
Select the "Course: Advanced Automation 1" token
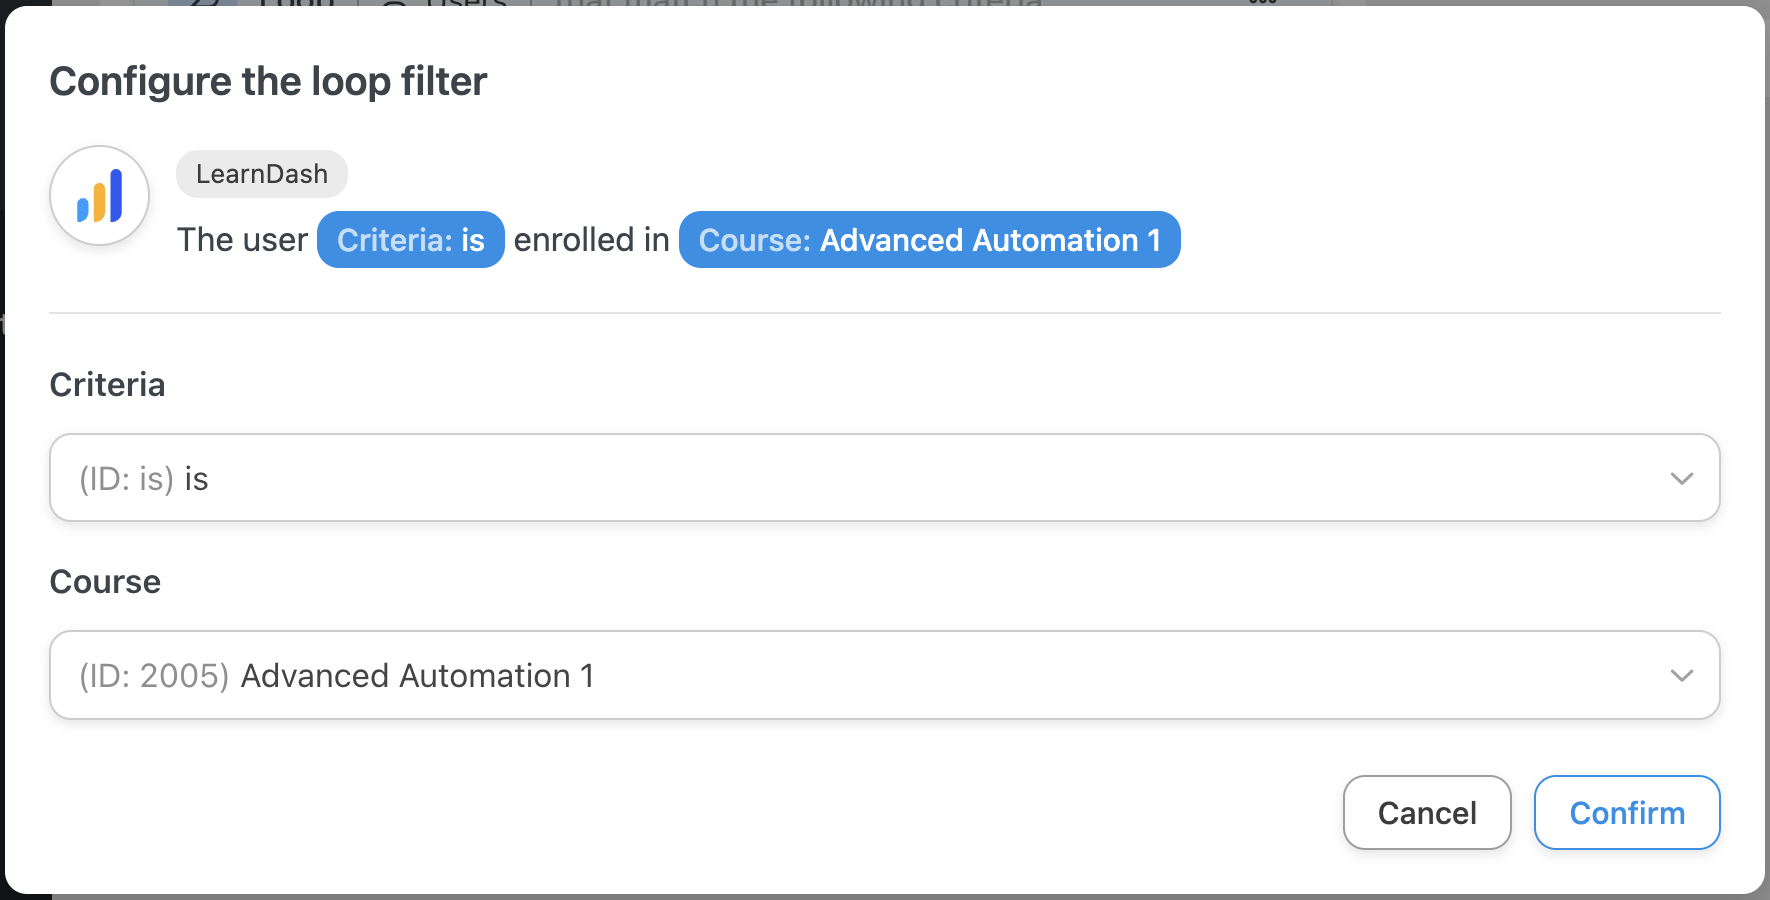[x=929, y=240]
